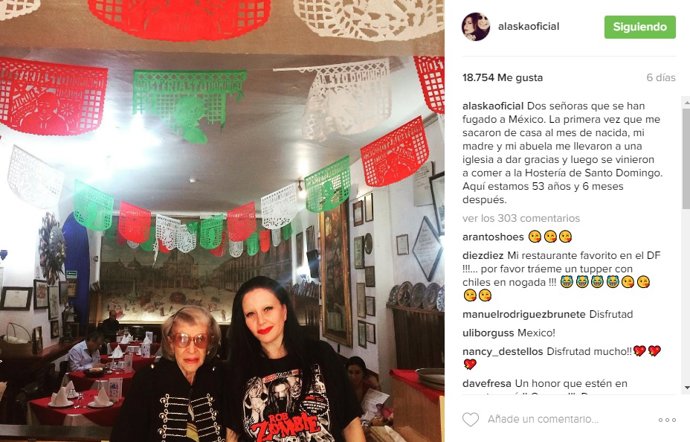Click the restaurant photo of two women

[x=222, y=221]
